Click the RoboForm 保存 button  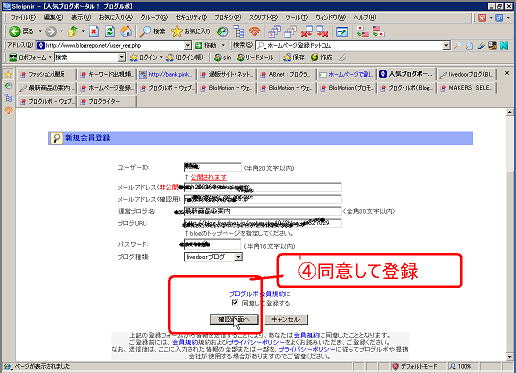pyautogui.click(x=294, y=58)
